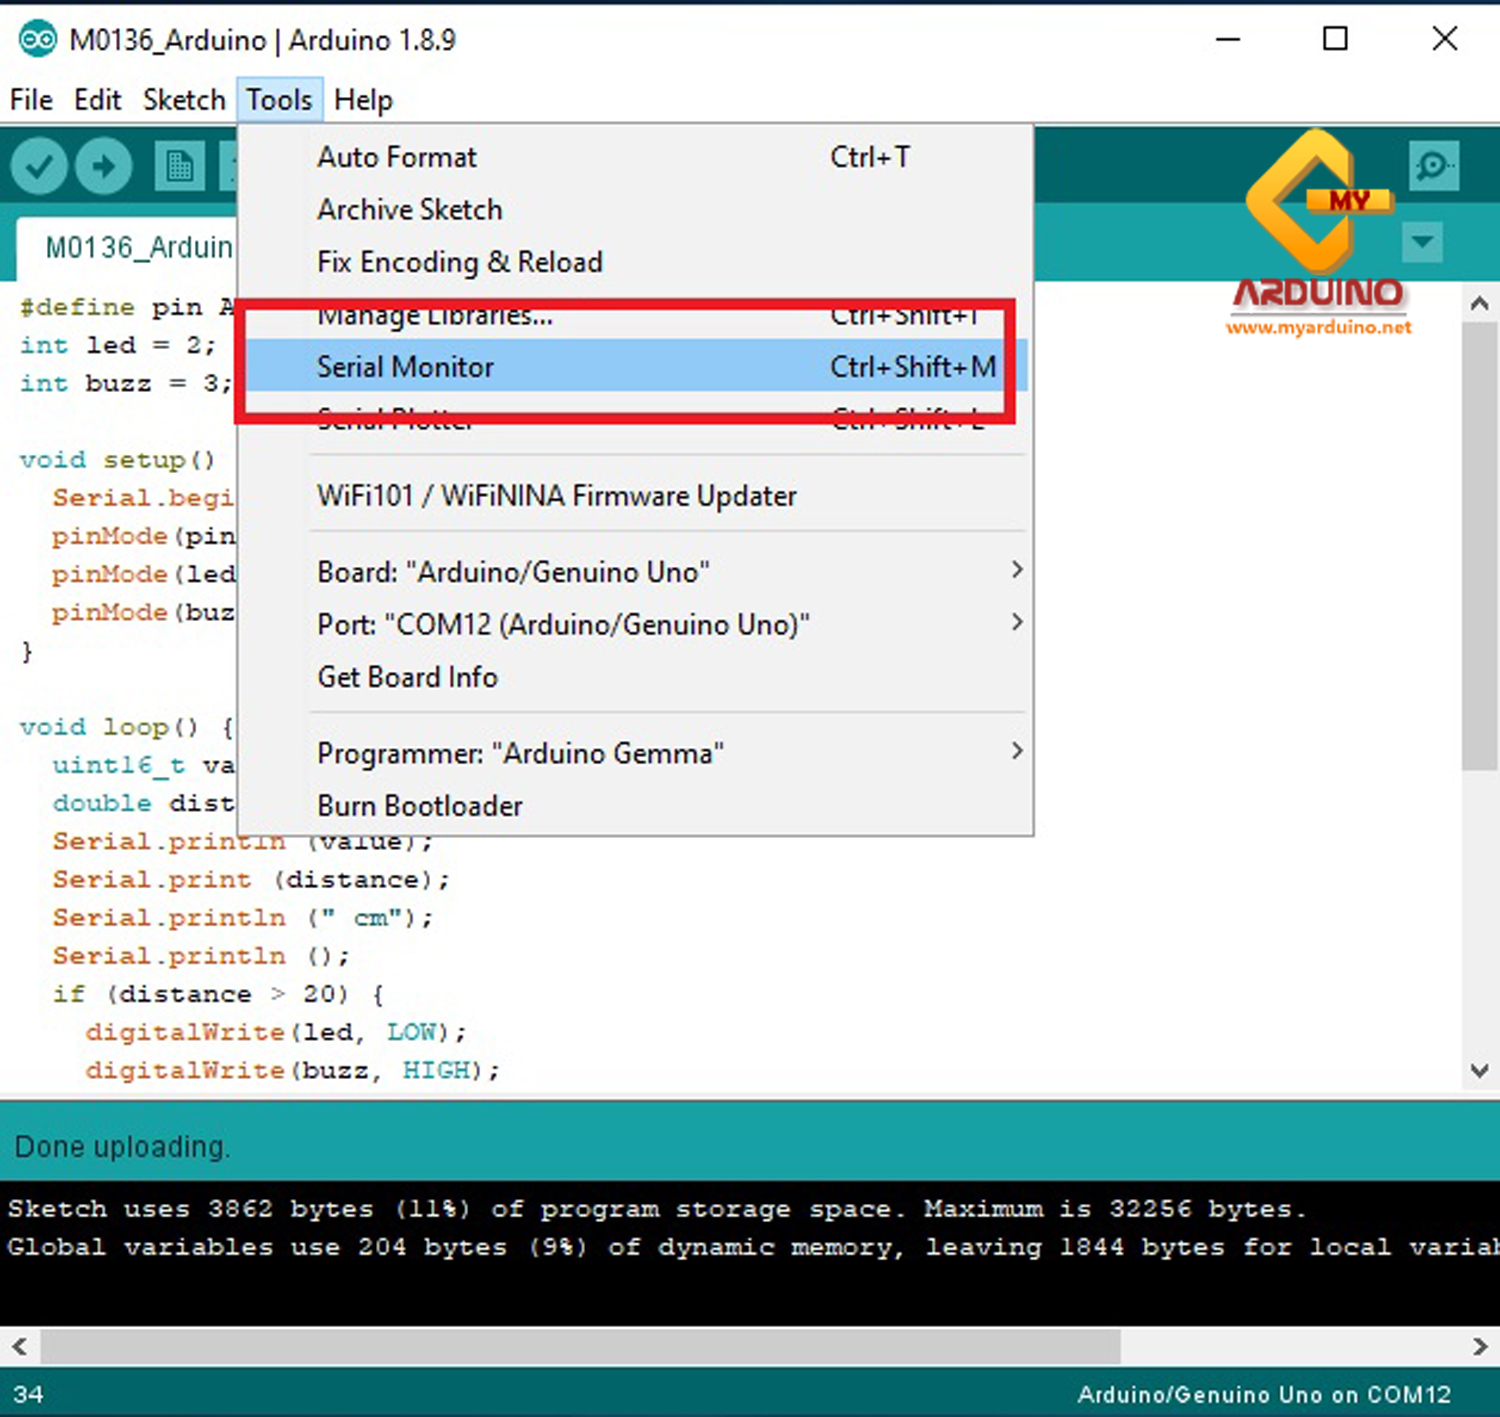Open the Serial Monitor magnifier icon

click(1433, 165)
